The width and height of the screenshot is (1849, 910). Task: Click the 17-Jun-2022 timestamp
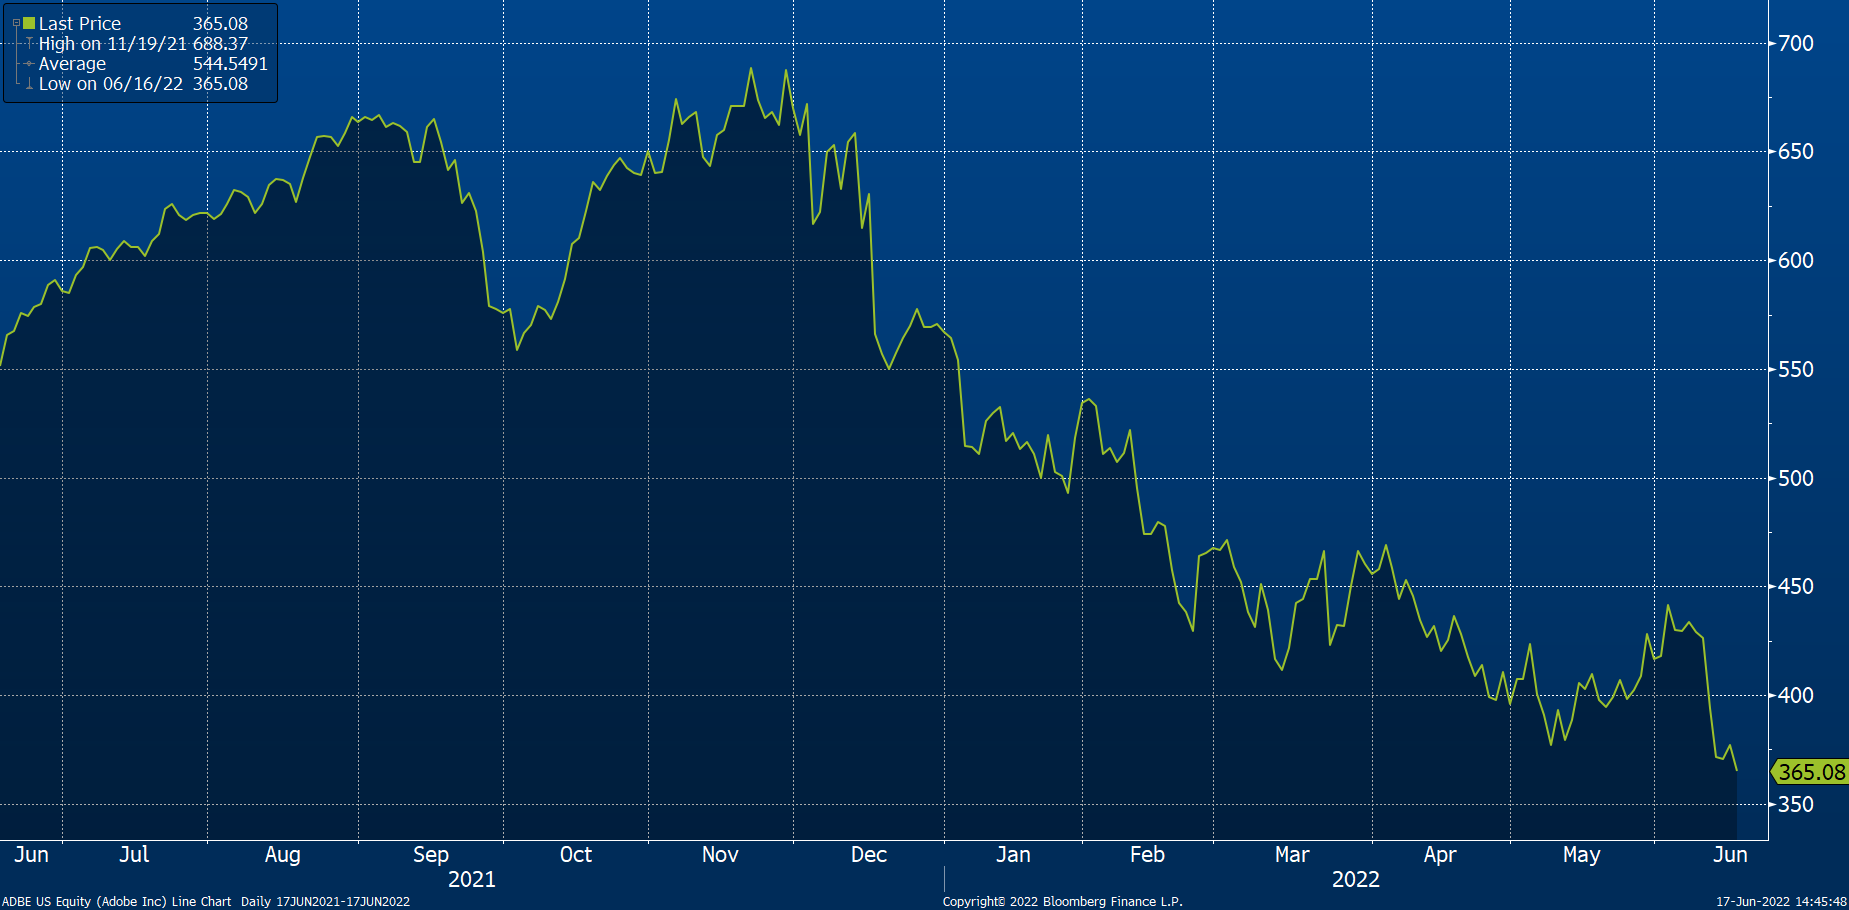pyautogui.click(x=1781, y=901)
